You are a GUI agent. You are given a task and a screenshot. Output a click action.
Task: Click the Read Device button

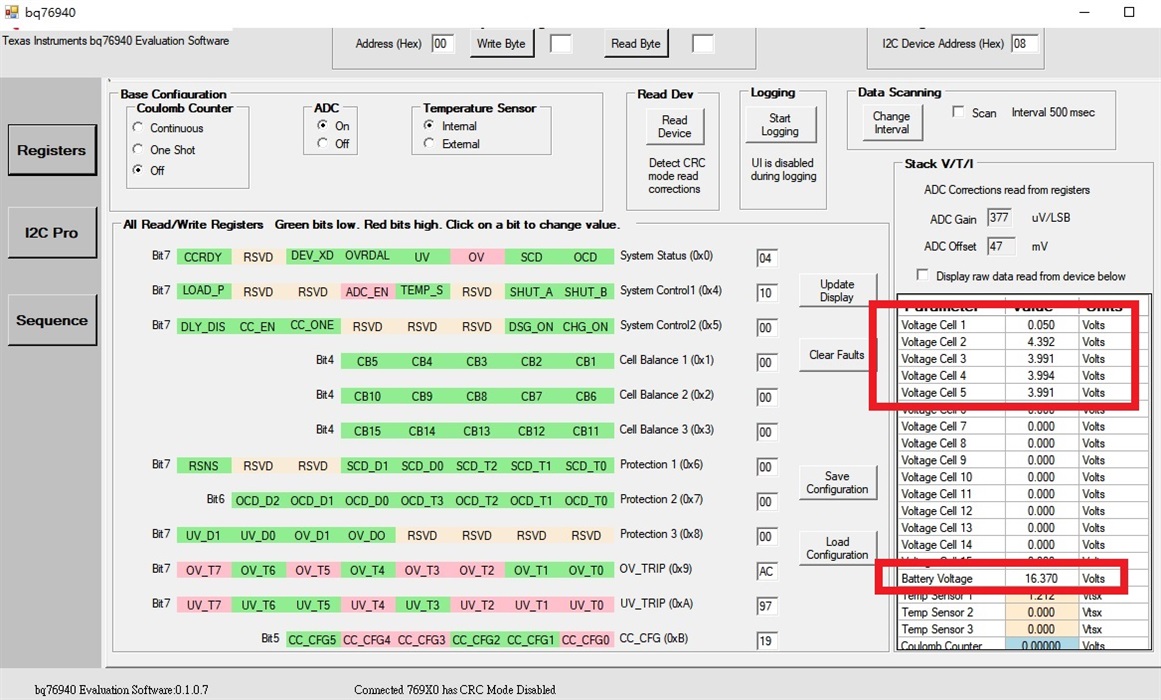(675, 126)
